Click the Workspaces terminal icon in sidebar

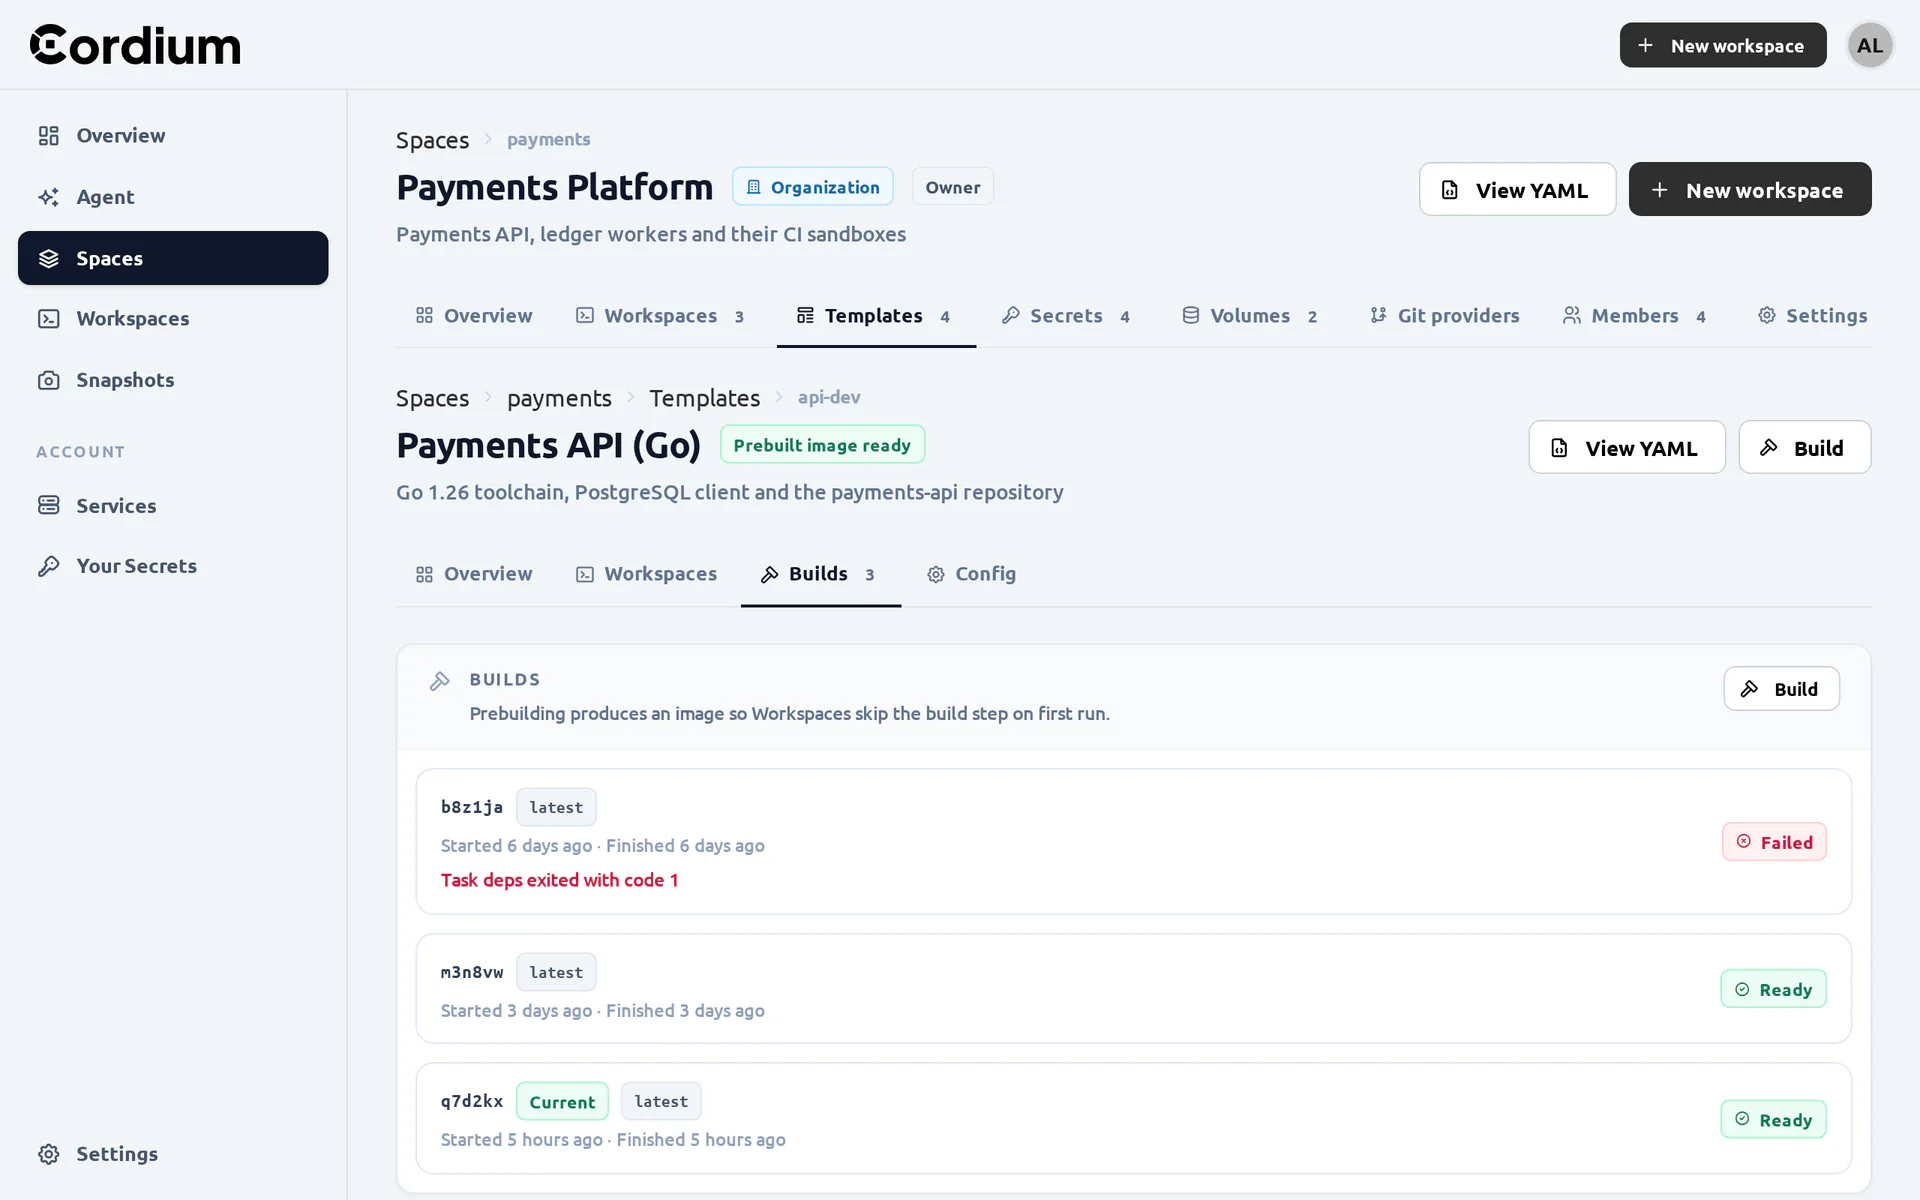click(x=49, y=319)
